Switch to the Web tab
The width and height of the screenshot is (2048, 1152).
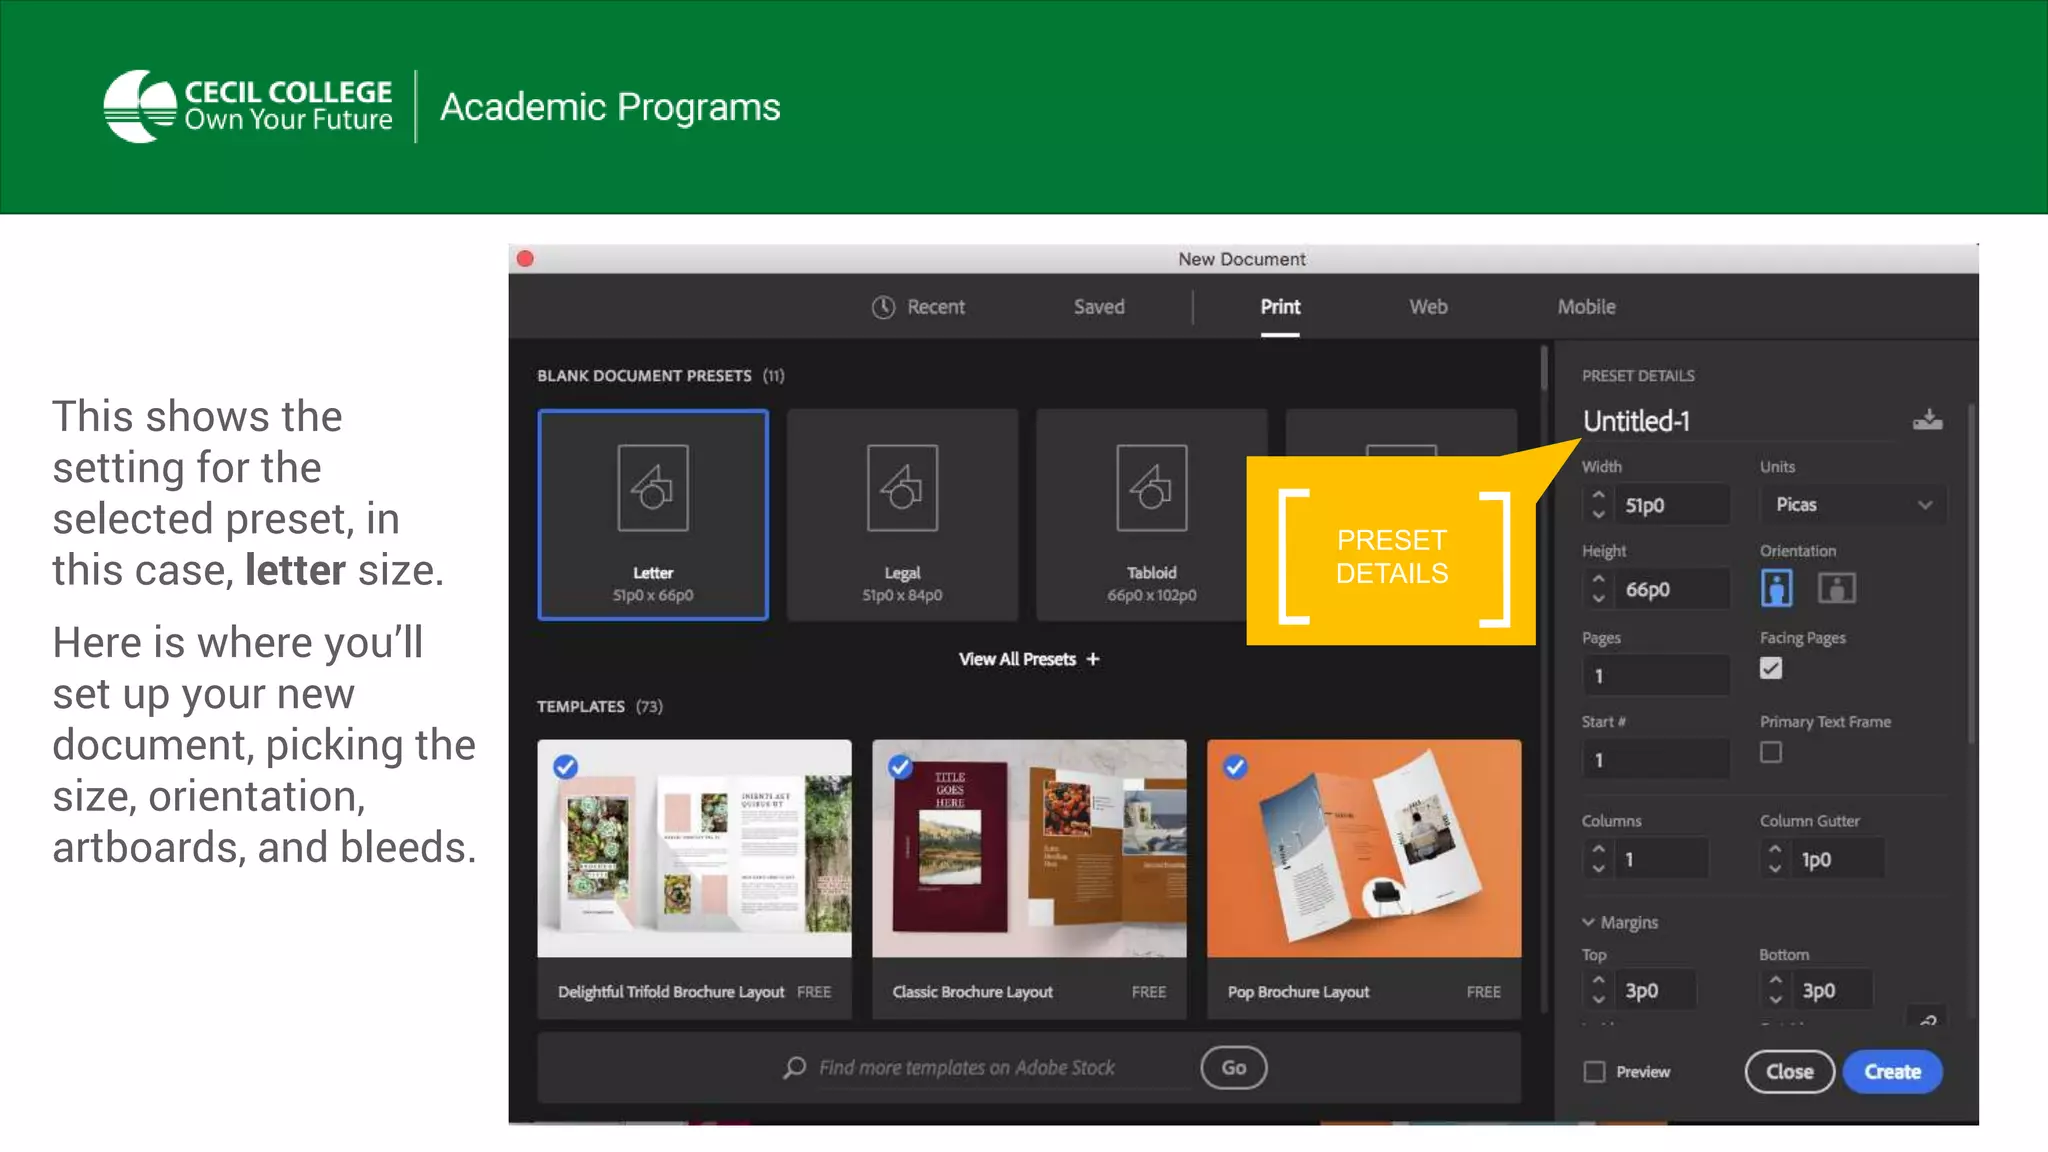[1428, 307]
